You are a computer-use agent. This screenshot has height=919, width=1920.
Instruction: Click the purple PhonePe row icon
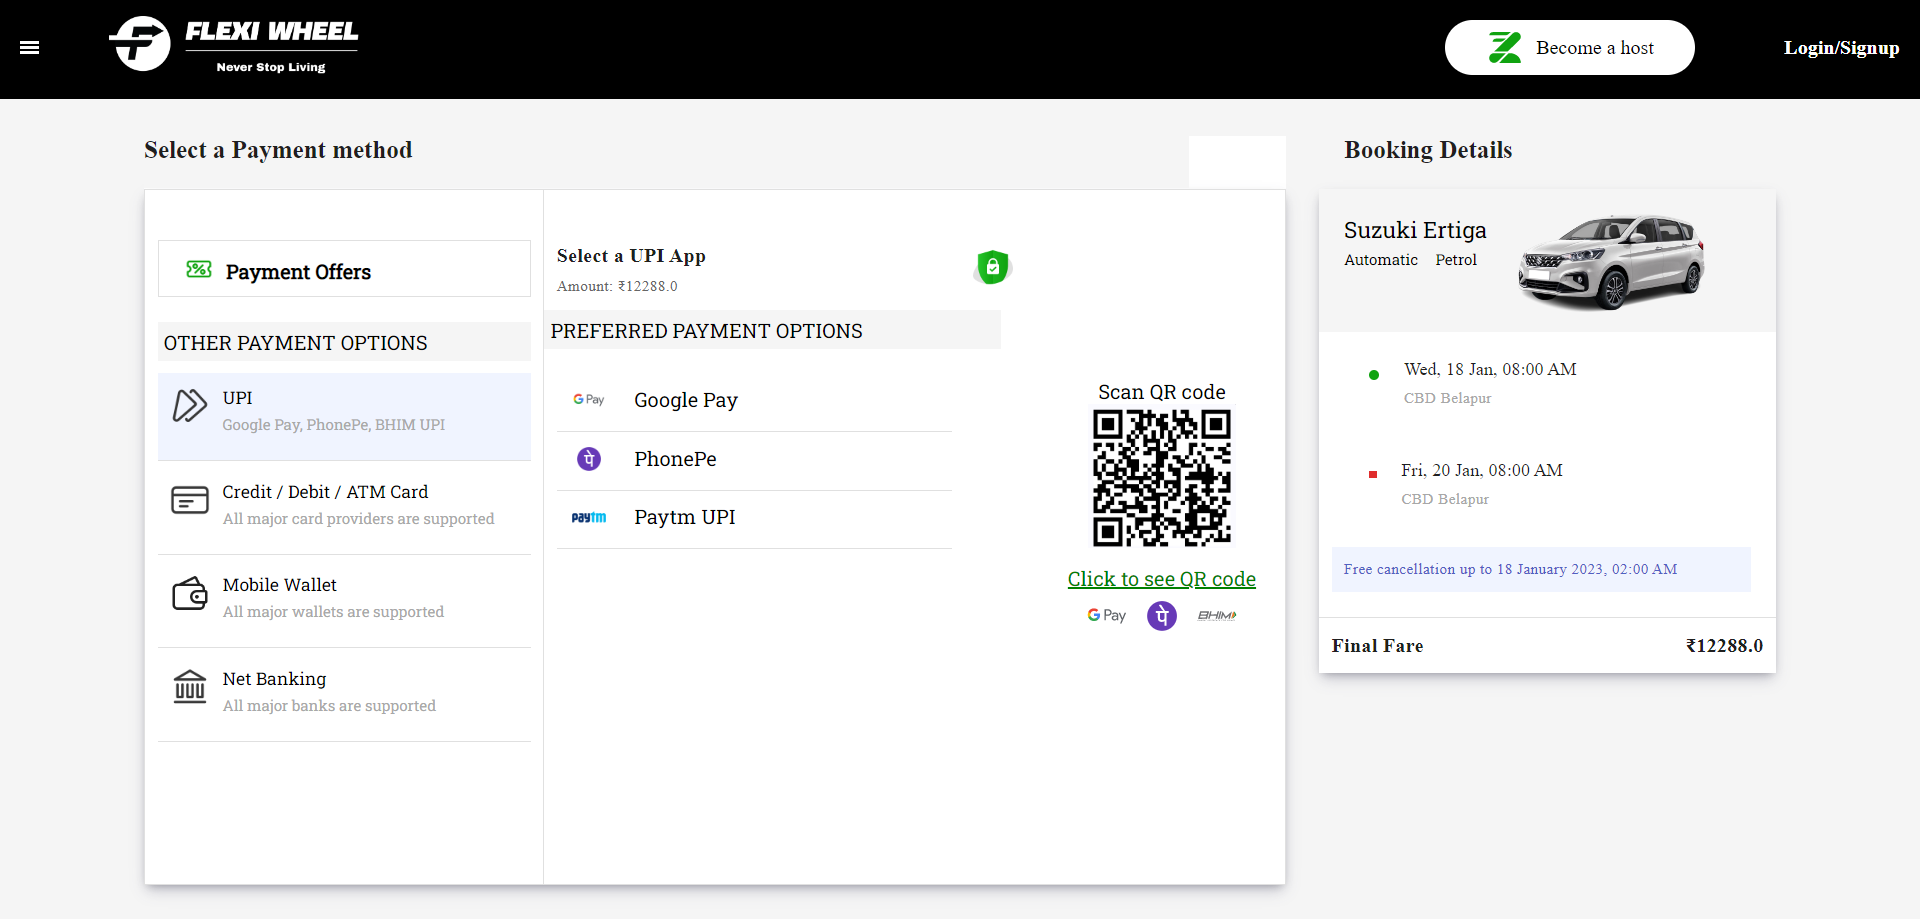coord(589,458)
